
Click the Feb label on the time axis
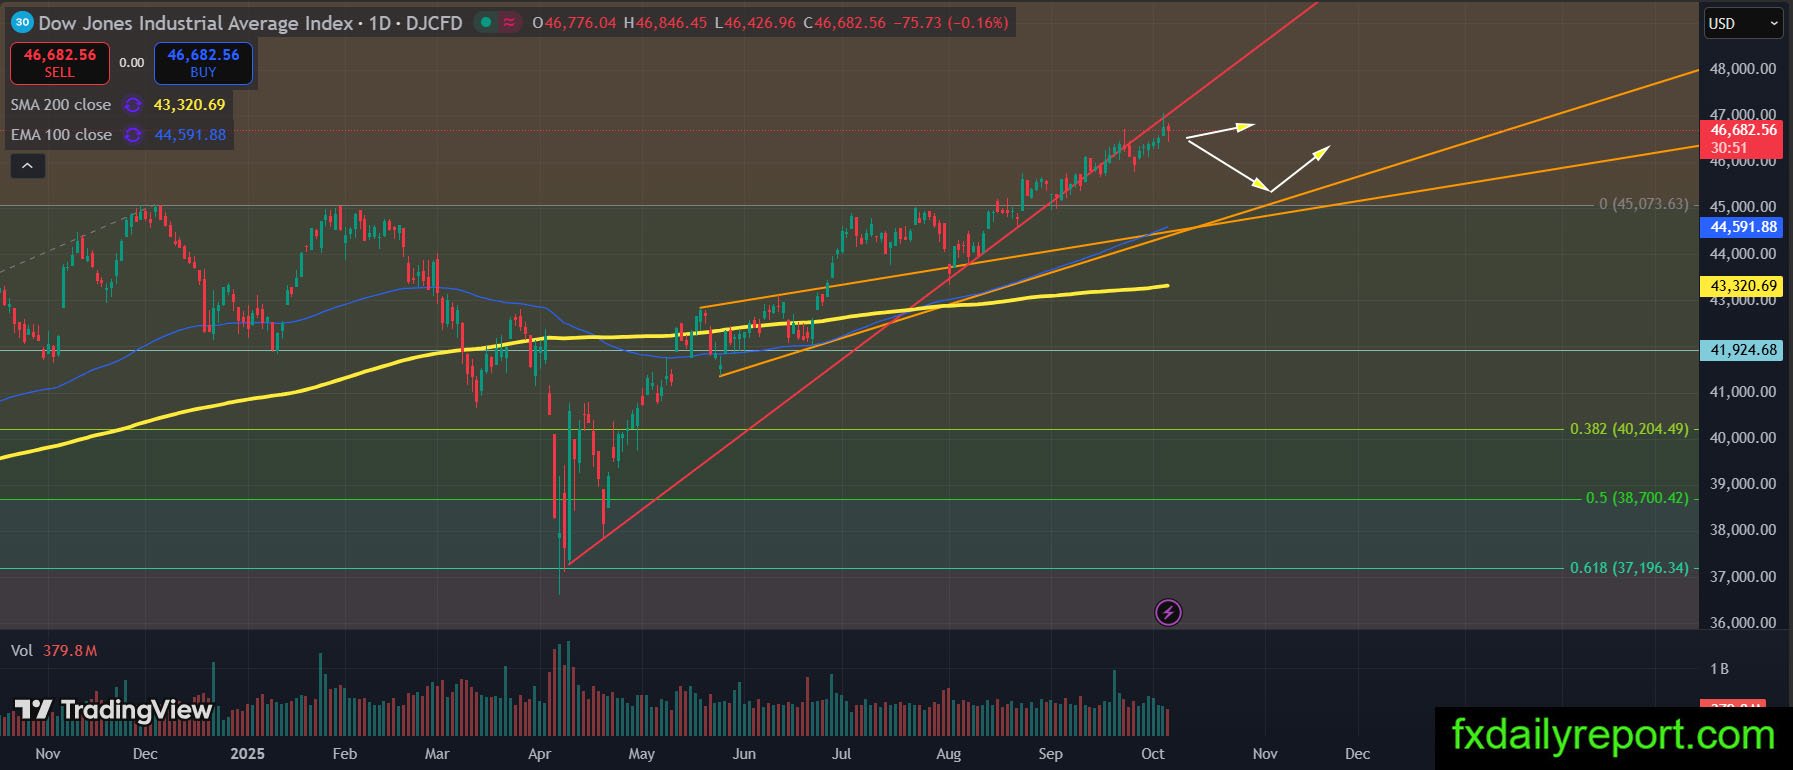[x=344, y=754]
